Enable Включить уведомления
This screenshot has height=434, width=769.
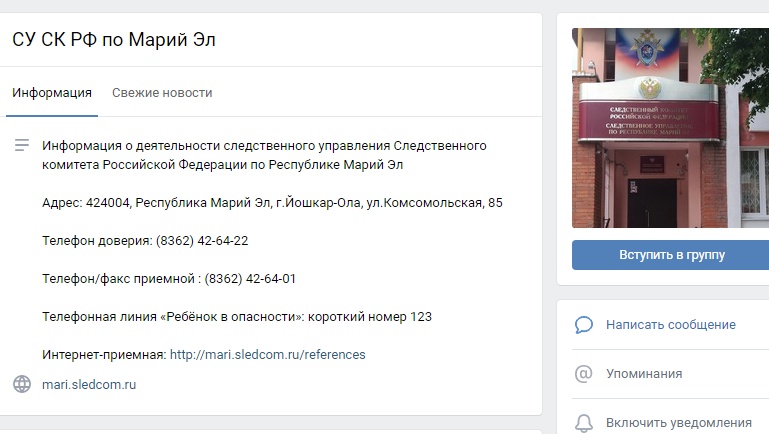click(x=679, y=423)
